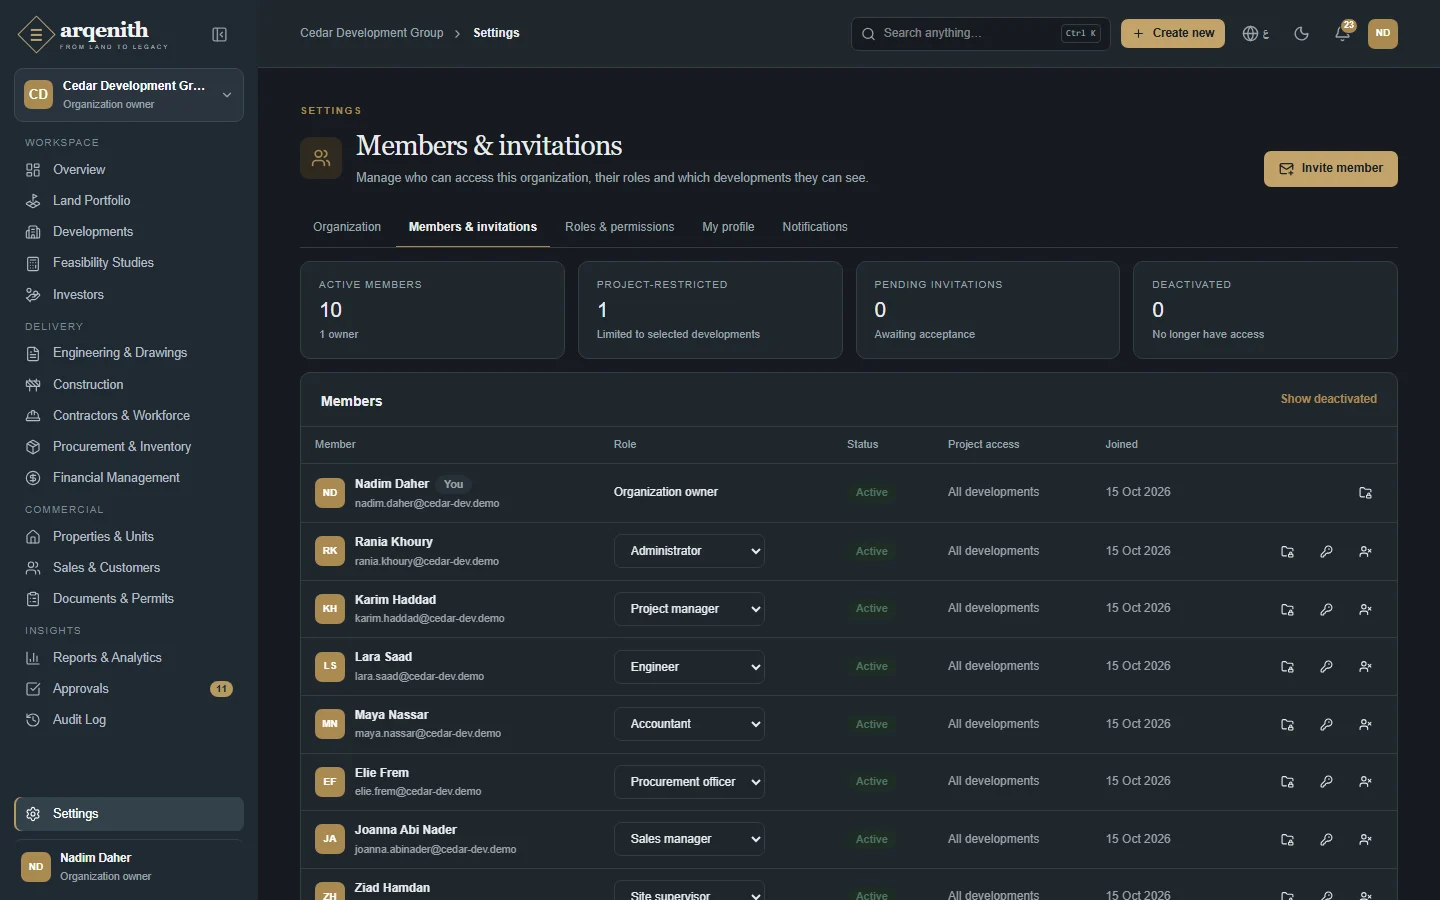Open the notifications bell
The width and height of the screenshot is (1440, 900).
(1343, 33)
